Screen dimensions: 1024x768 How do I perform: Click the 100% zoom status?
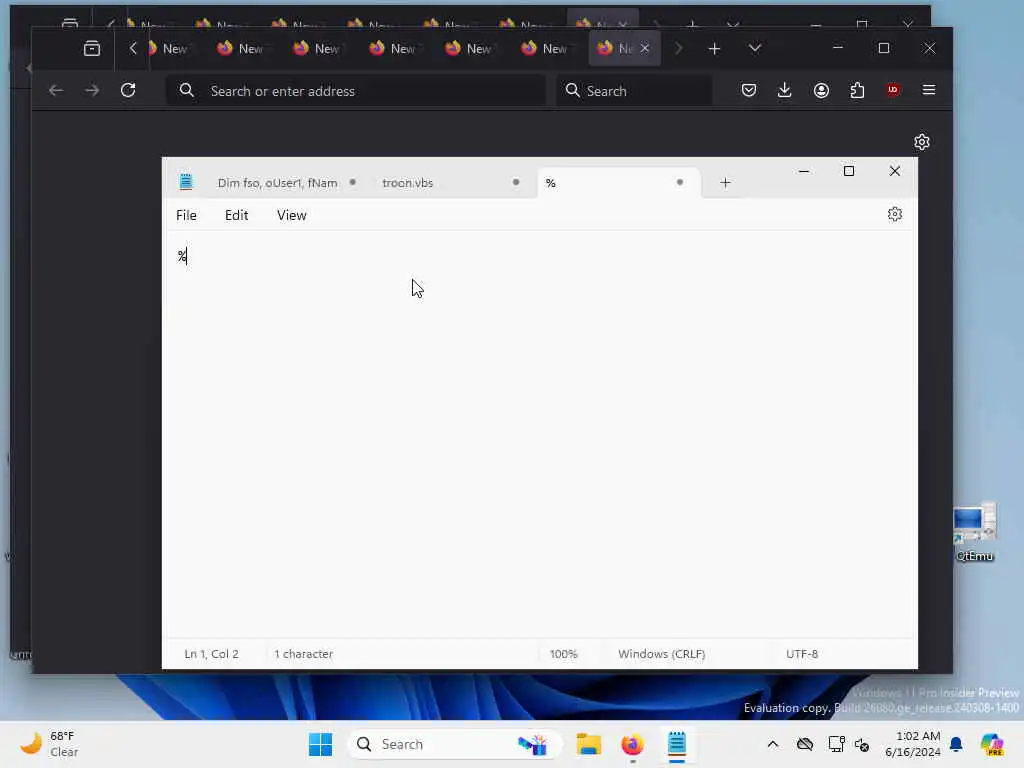click(564, 654)
